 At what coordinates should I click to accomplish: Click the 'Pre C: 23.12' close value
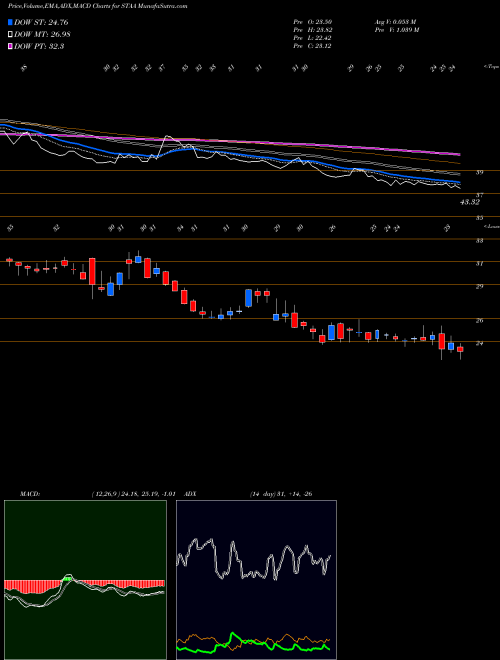313,46
